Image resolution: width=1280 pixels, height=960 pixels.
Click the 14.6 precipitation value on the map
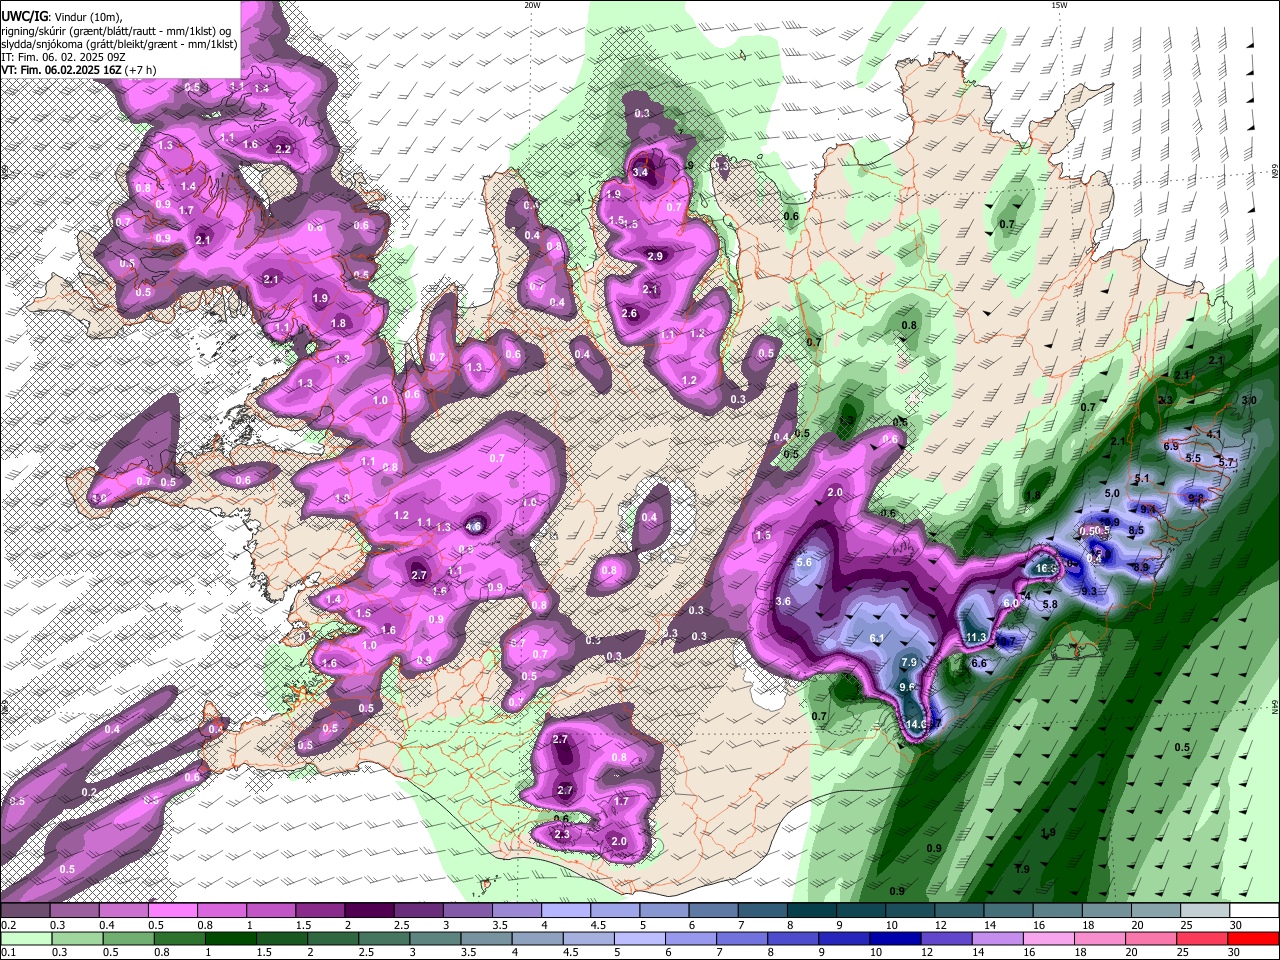(917, 724)
